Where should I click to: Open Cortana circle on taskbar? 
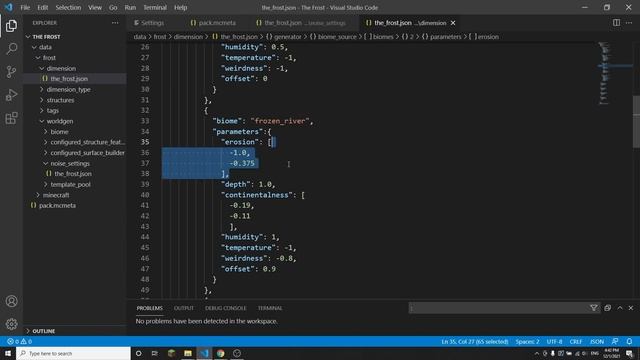click(x=138, y=353)
